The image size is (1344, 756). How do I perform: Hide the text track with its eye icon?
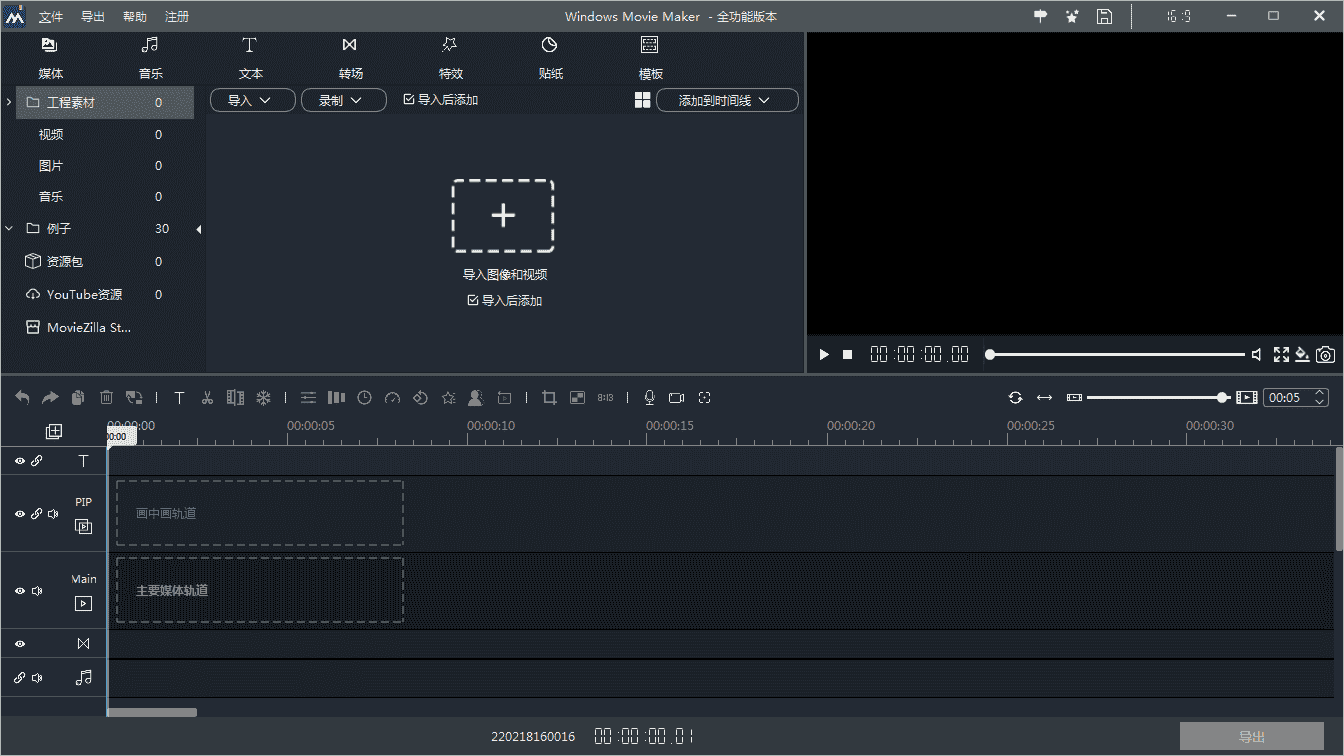point(20,461)
